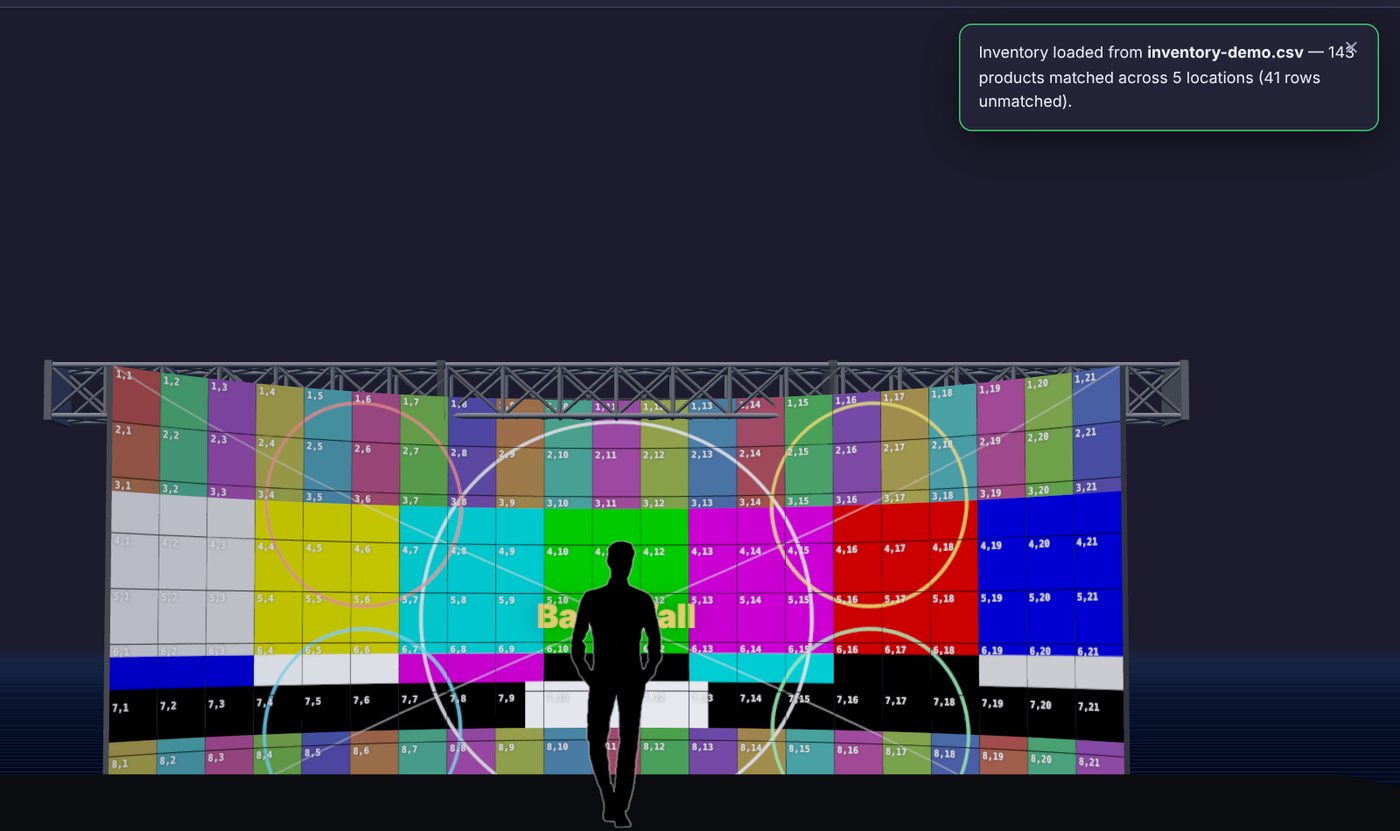
Task: Click the human scale silhouette figure
Action: pos(616,684)
